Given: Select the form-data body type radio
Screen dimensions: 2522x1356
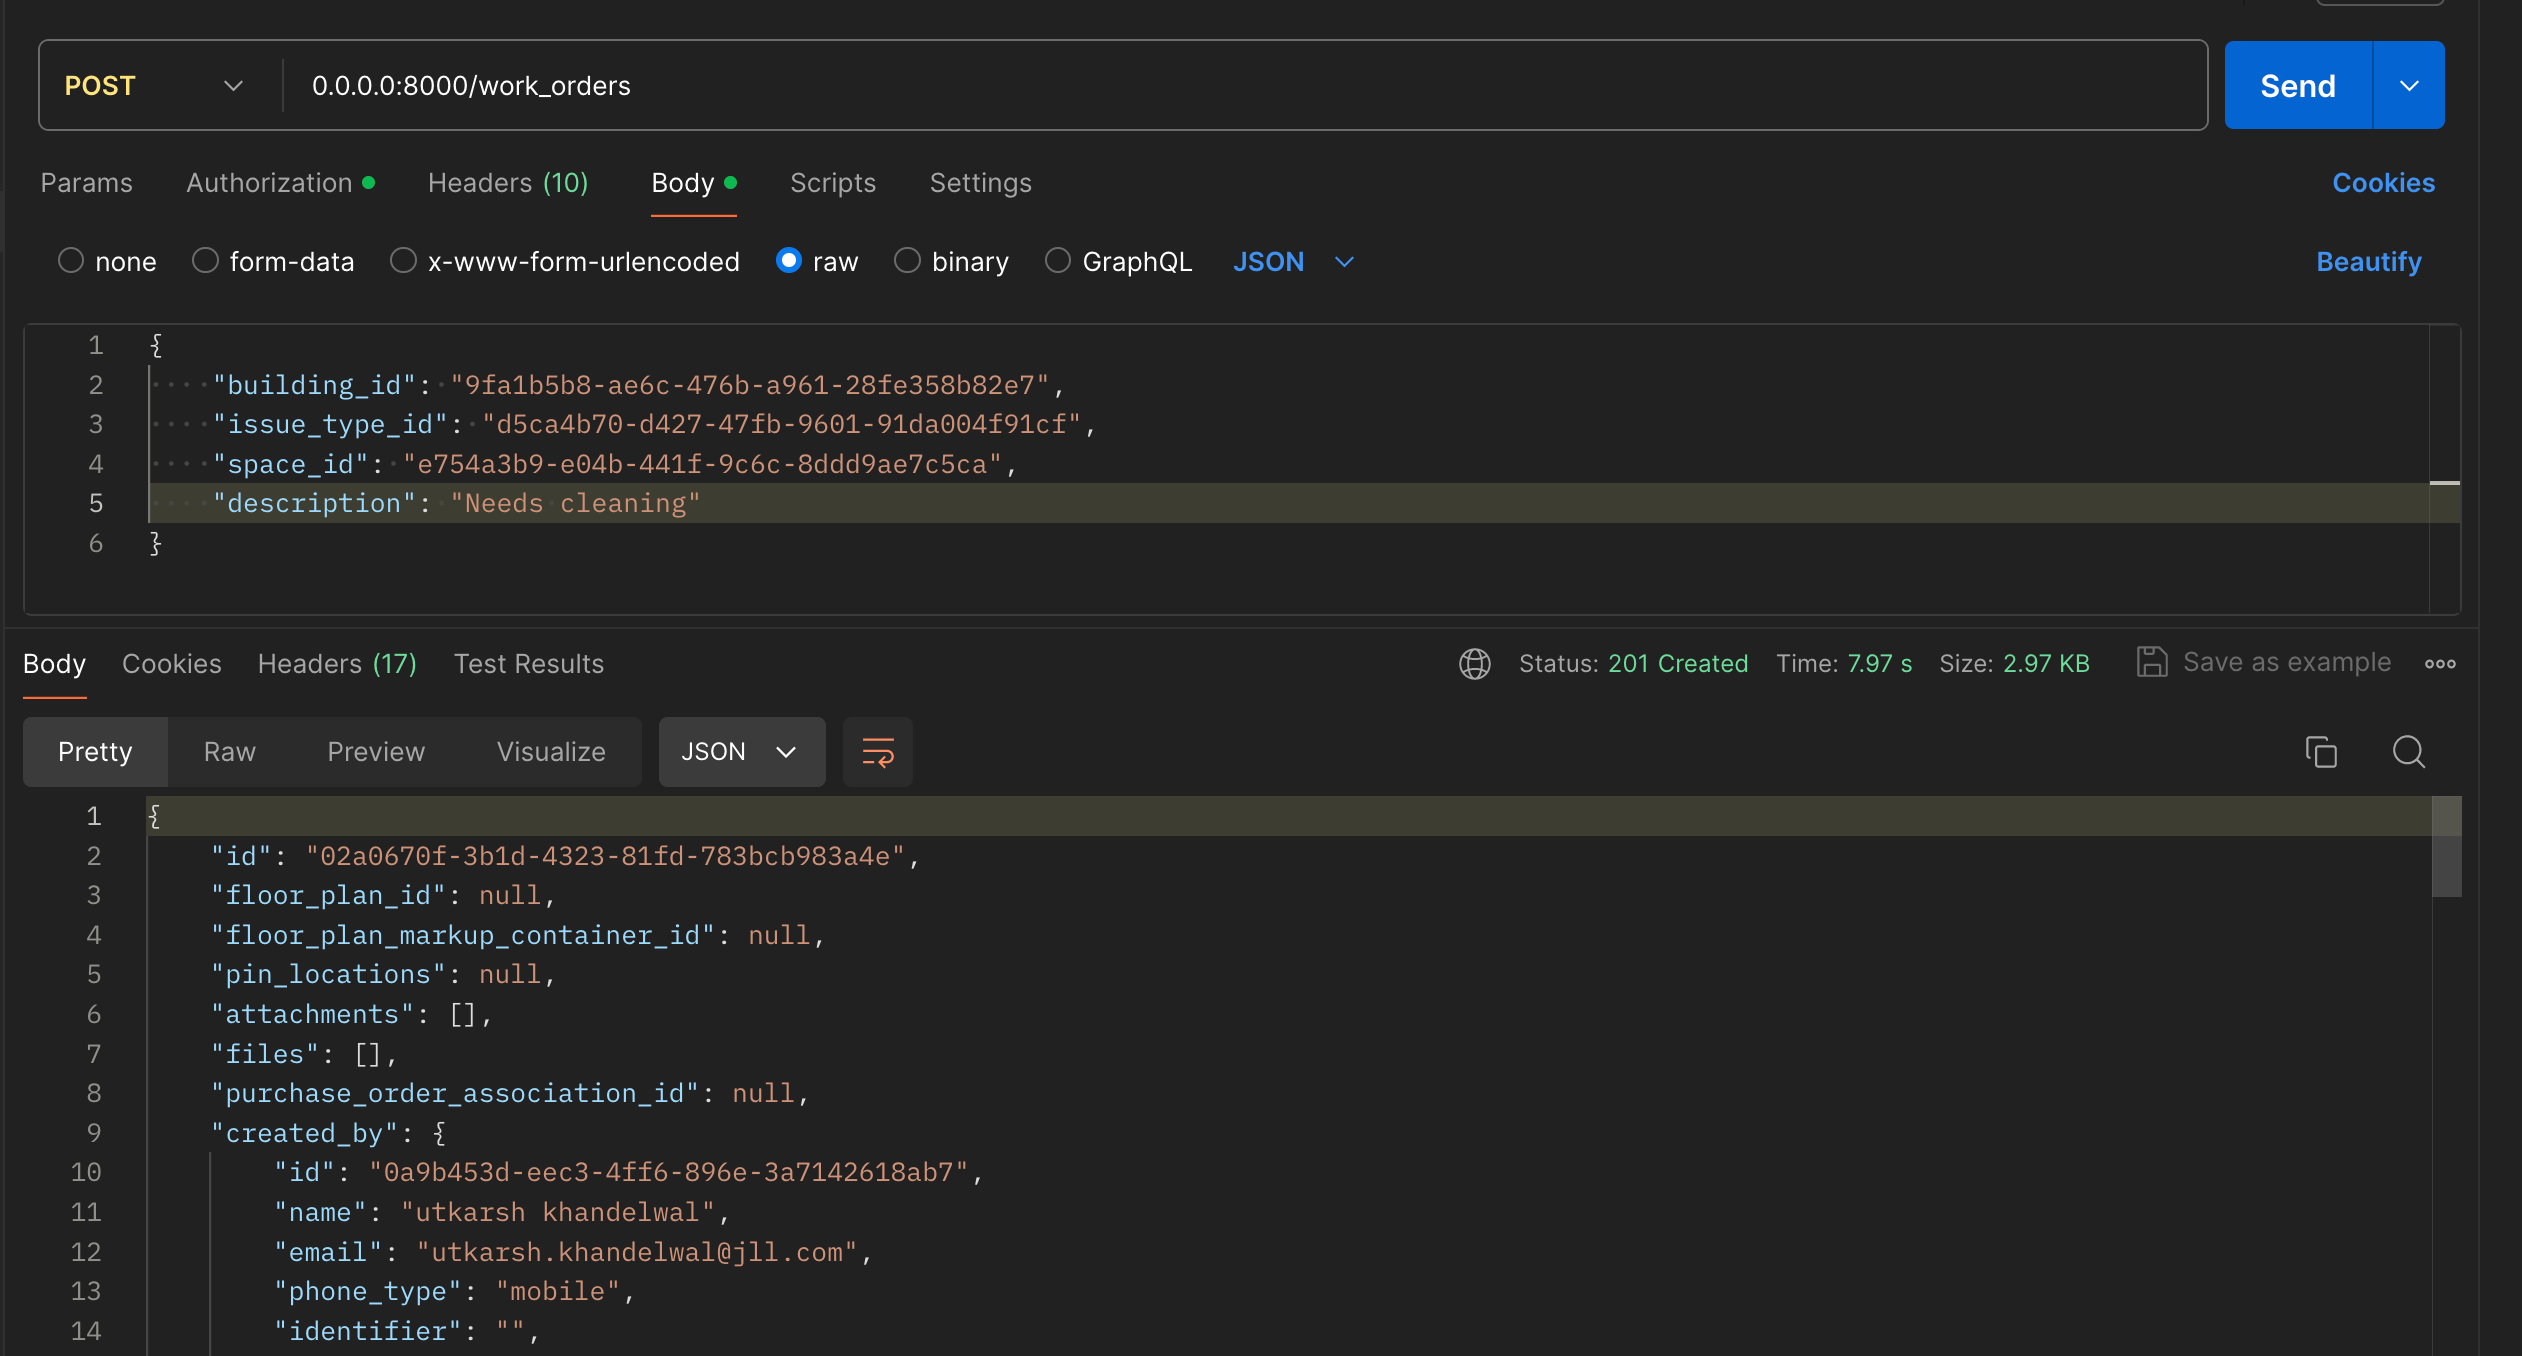Looking at the screenshot, I should [205, 261].
